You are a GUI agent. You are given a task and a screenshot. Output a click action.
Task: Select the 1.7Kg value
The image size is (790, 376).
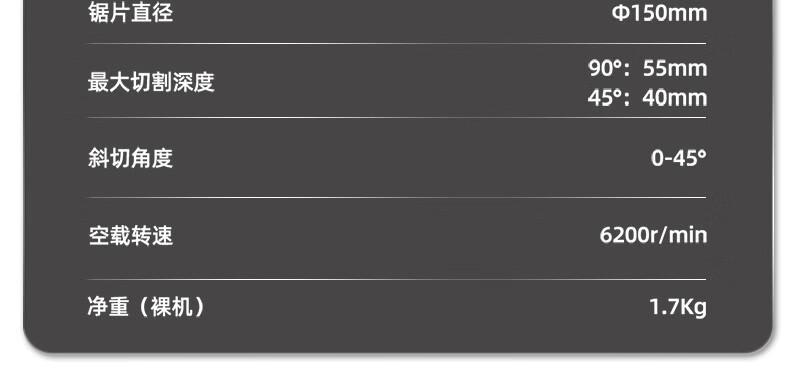[x=678, y=307]
